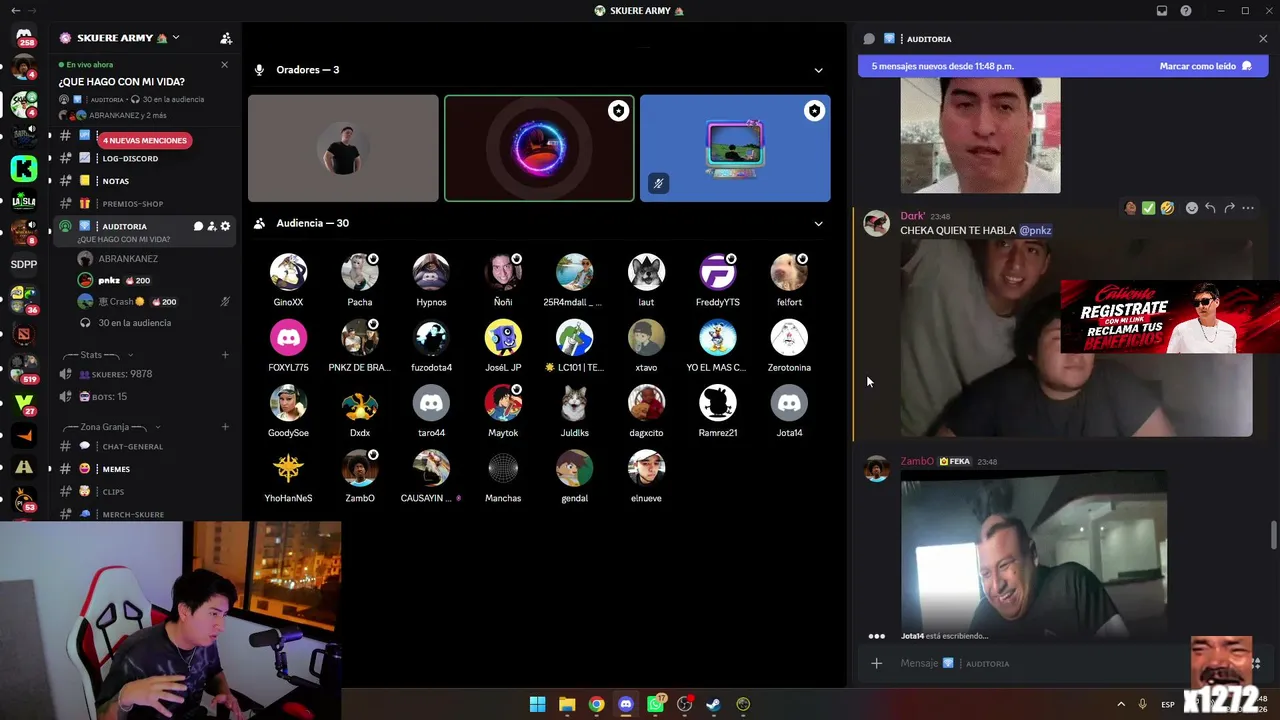Select audience member Pacha
The image size is (1280, 720).
click(360, 280)
